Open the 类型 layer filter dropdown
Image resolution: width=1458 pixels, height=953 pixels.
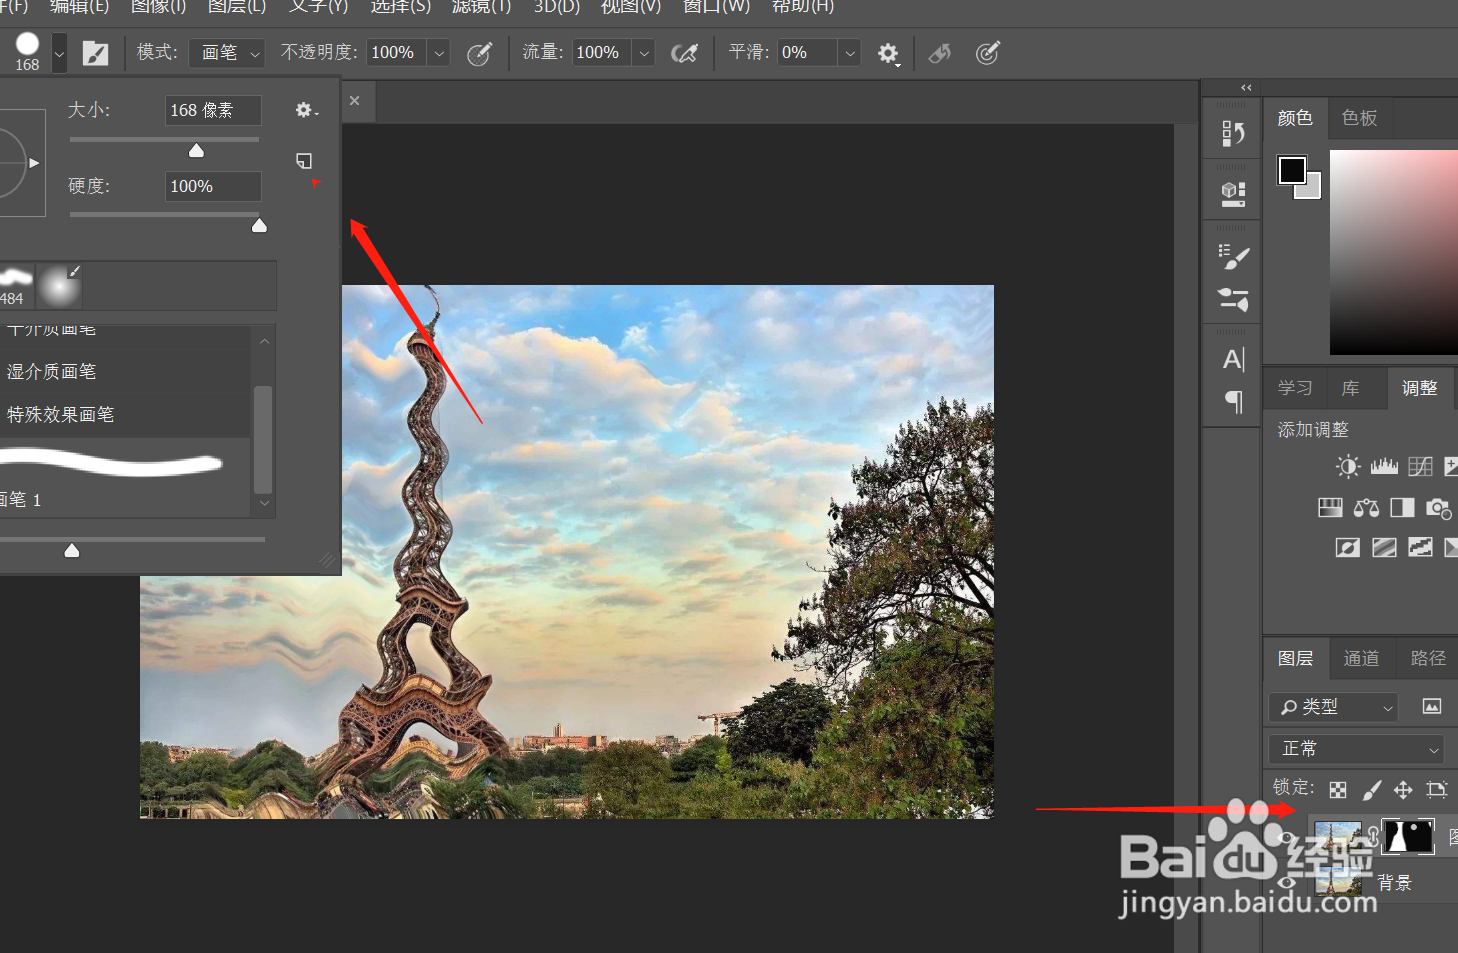(1333, 707)
